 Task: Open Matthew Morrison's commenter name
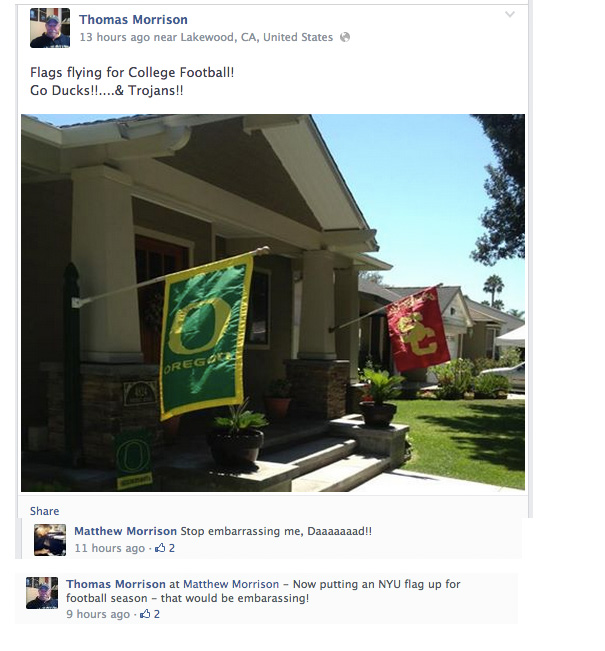pos(125,531)
